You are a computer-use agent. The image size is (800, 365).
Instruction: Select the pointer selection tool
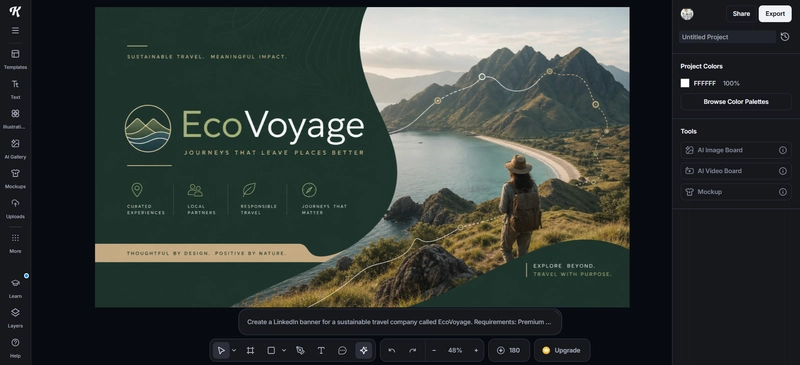click(221, 350)
